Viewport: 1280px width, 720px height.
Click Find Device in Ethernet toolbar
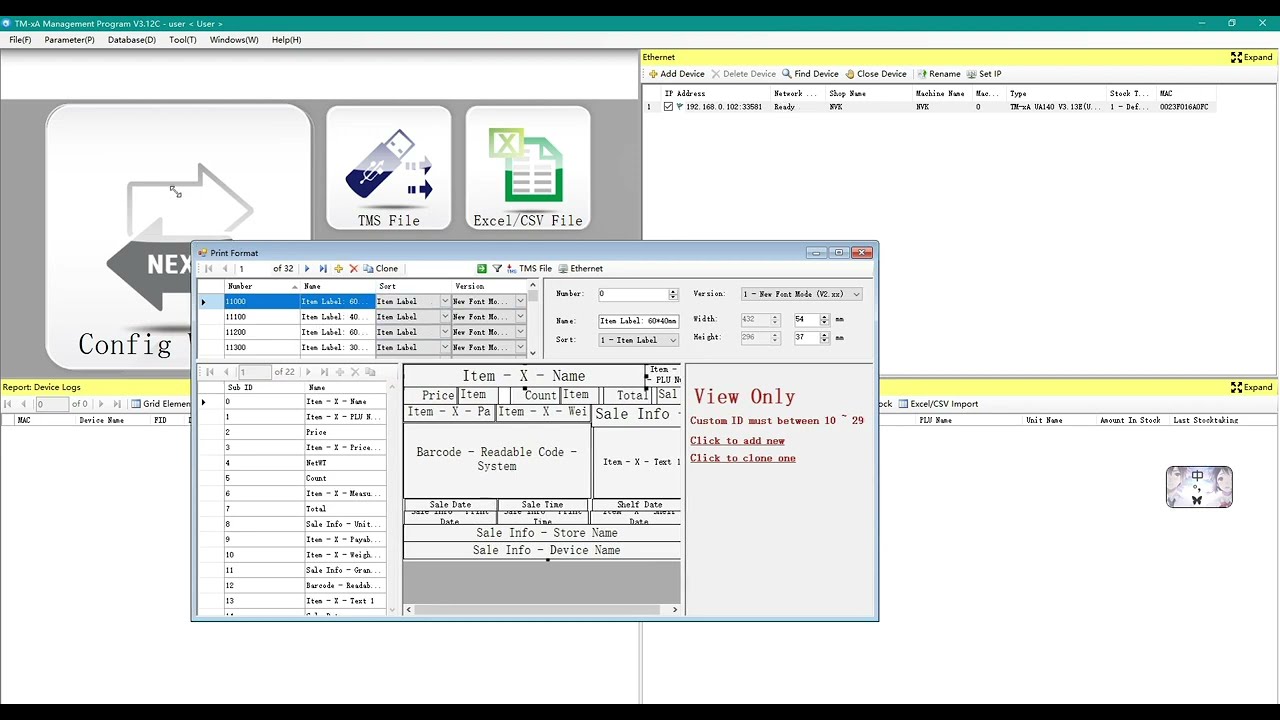tap(810, 74)
